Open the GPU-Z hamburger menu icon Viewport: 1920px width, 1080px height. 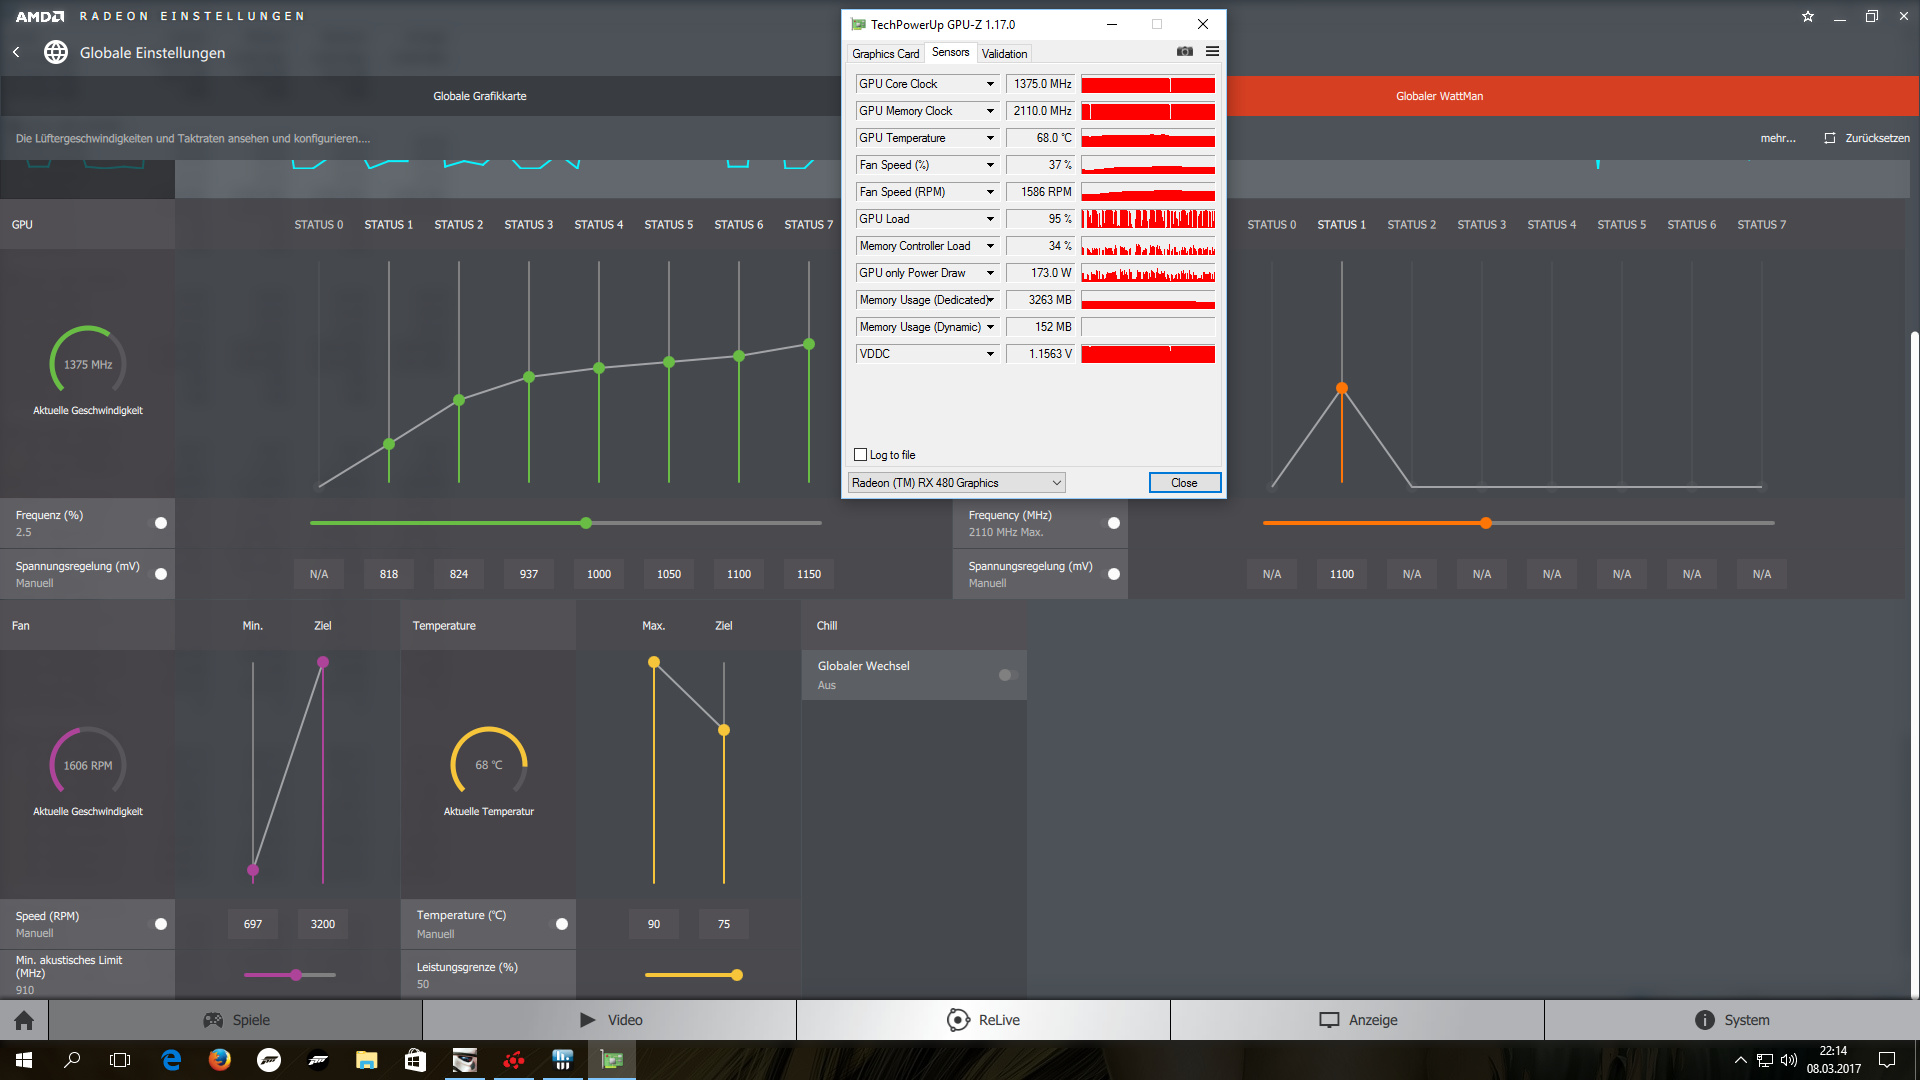pyautogui.click(x=1212, y=52)
